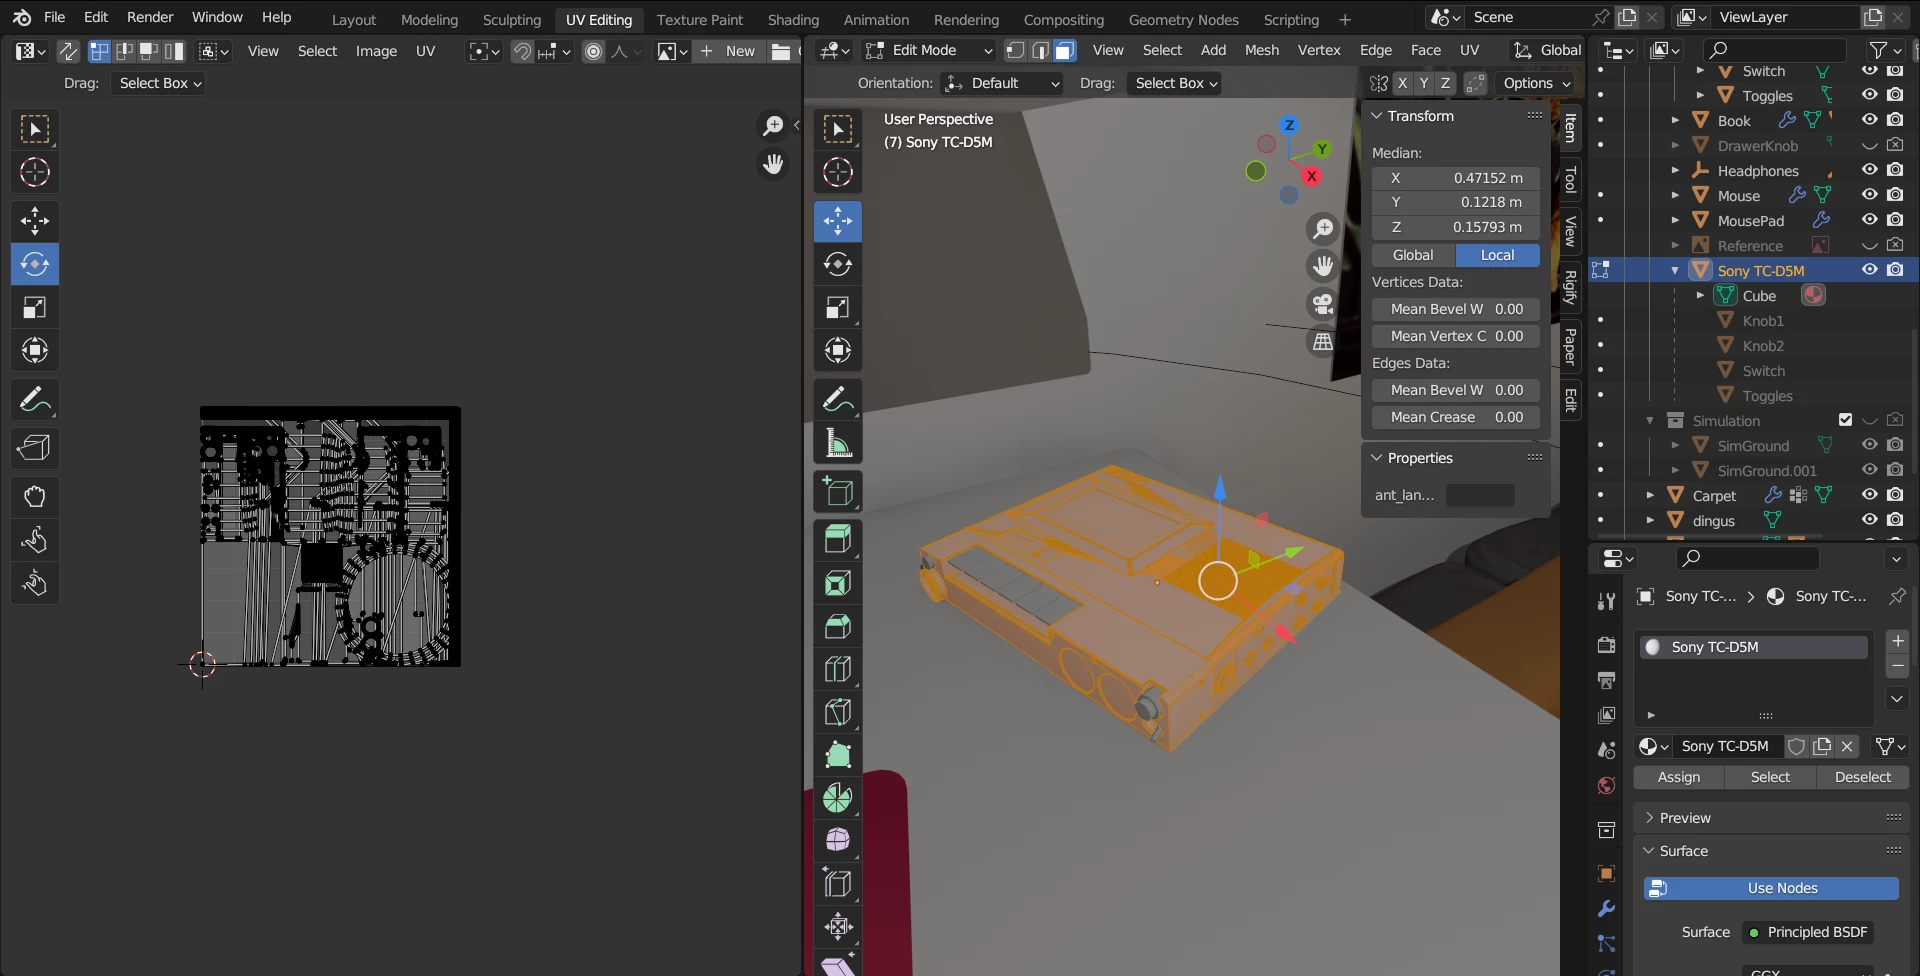Click the outliner search field

coord(1773,50)
